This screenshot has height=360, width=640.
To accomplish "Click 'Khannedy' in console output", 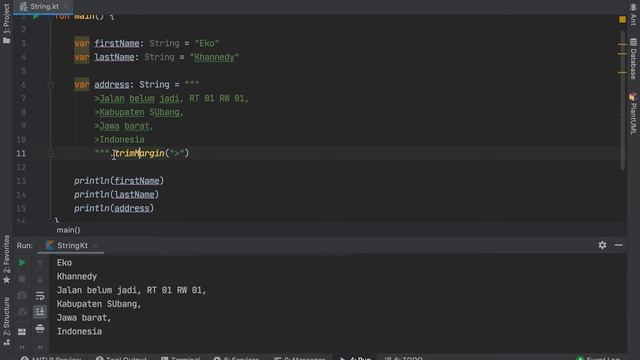I will coord(77,277).
